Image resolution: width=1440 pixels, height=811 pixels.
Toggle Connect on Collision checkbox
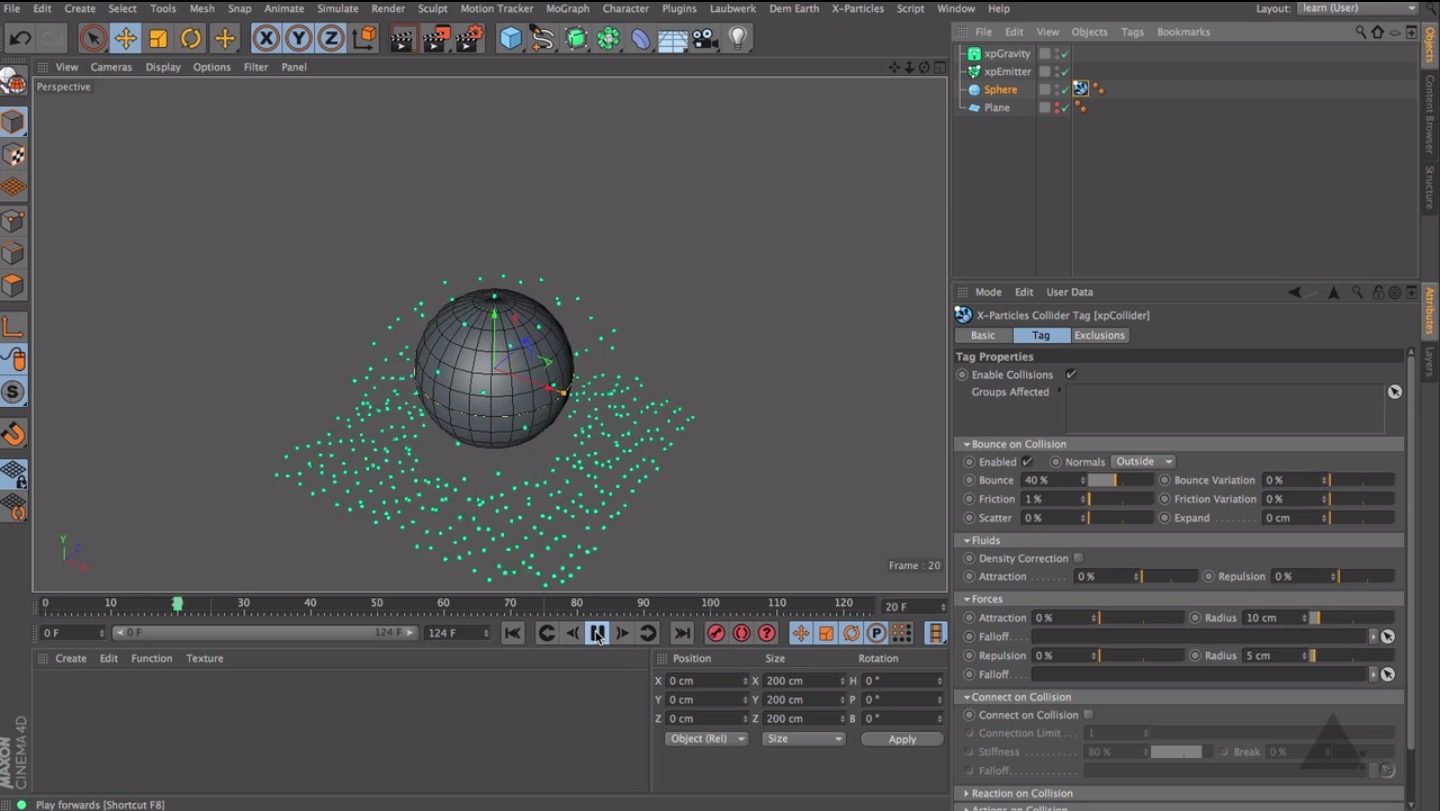click(1088, 714)
